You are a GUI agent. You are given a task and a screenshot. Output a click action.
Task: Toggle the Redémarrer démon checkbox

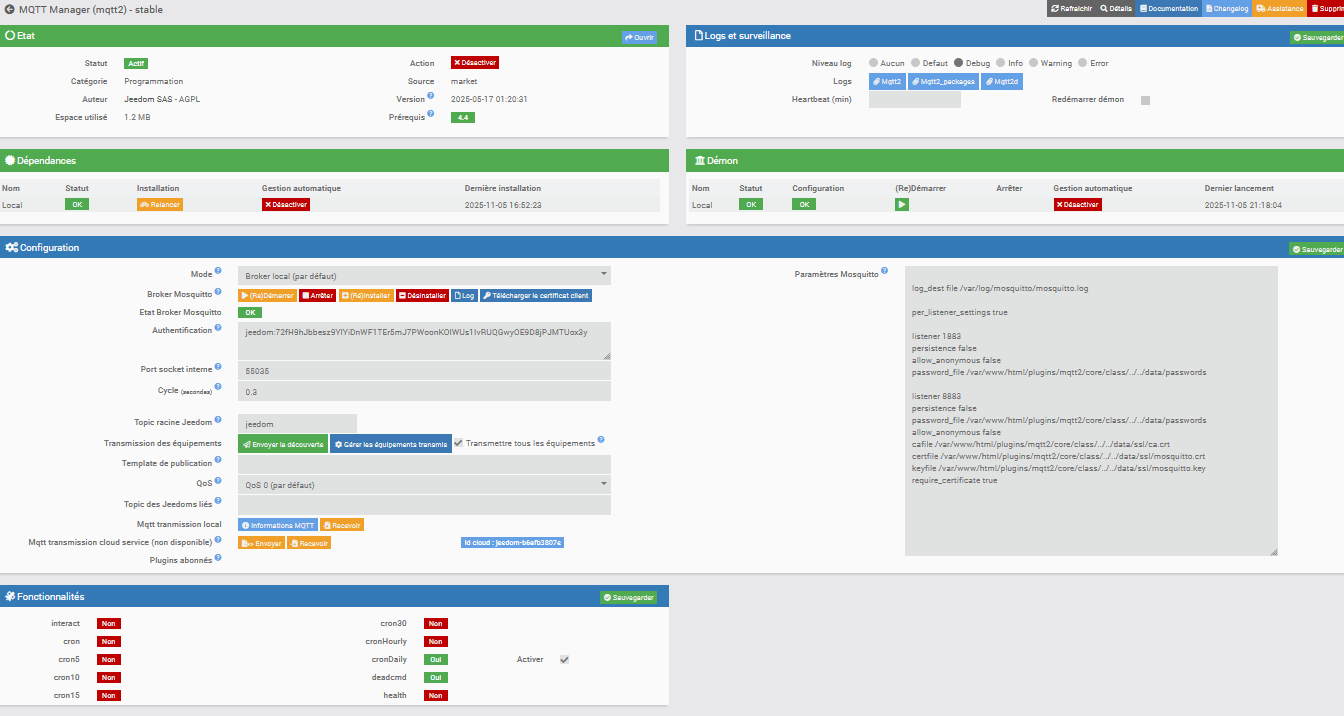pyautogui.click(x=1145, y=100)
